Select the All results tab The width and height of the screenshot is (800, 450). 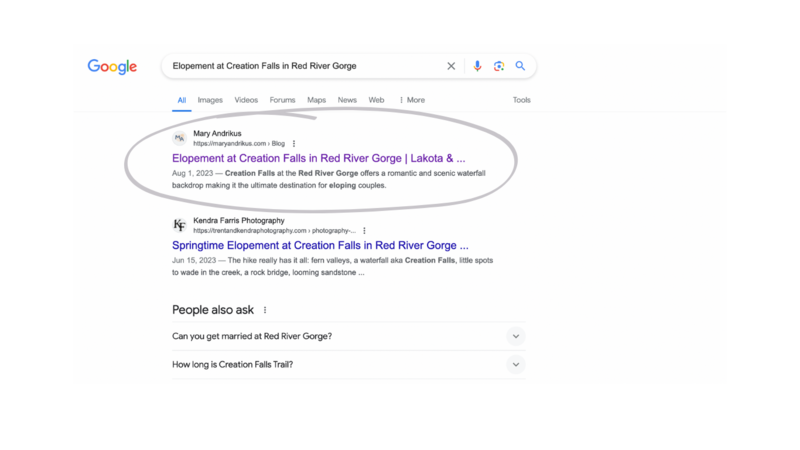click(182, 100)
